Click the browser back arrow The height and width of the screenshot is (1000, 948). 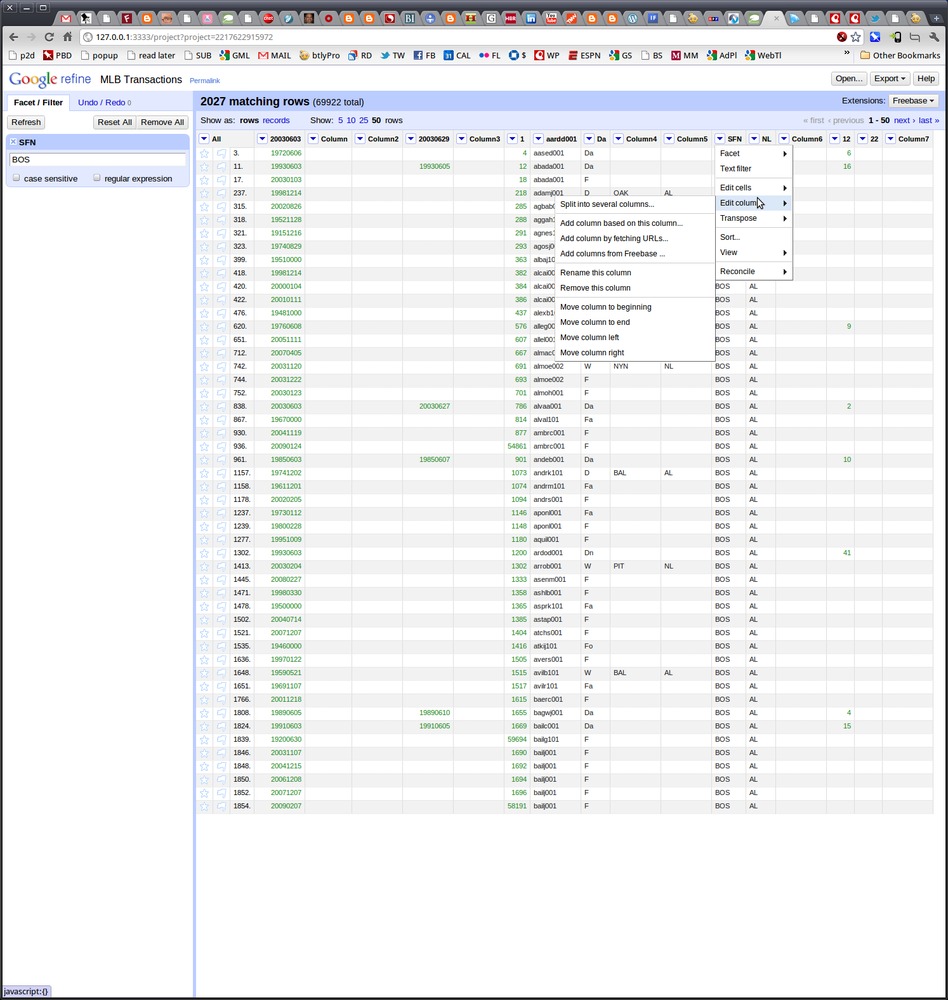(x=13, y=37)
